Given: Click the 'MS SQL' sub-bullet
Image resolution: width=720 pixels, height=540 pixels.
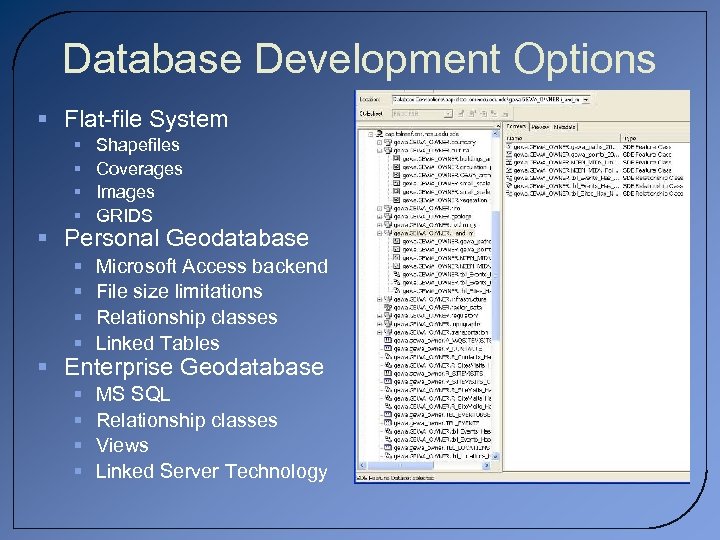Looking at the screenshot, I should click(133, 394).
